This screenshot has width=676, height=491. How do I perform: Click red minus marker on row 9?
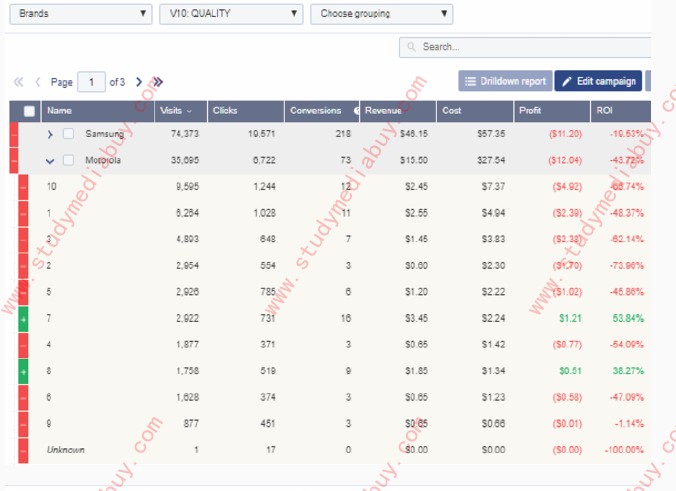[23, 424]
